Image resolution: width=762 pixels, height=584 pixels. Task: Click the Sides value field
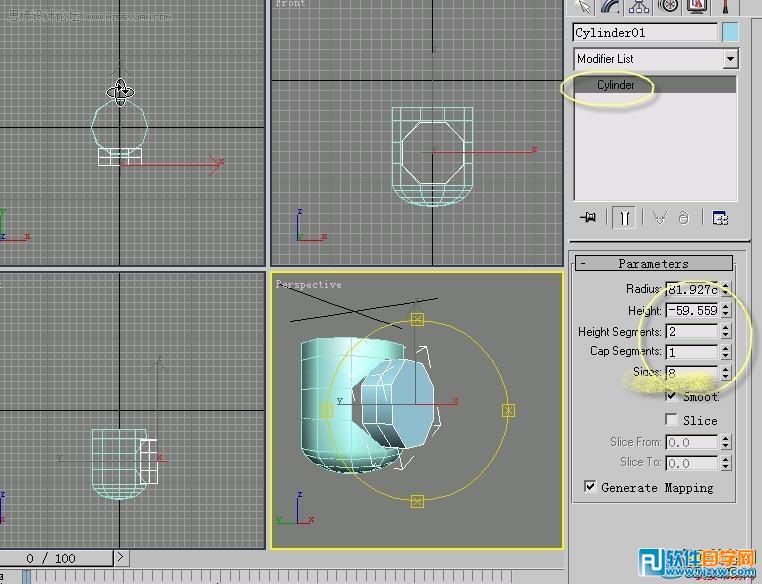click(692, 373)
